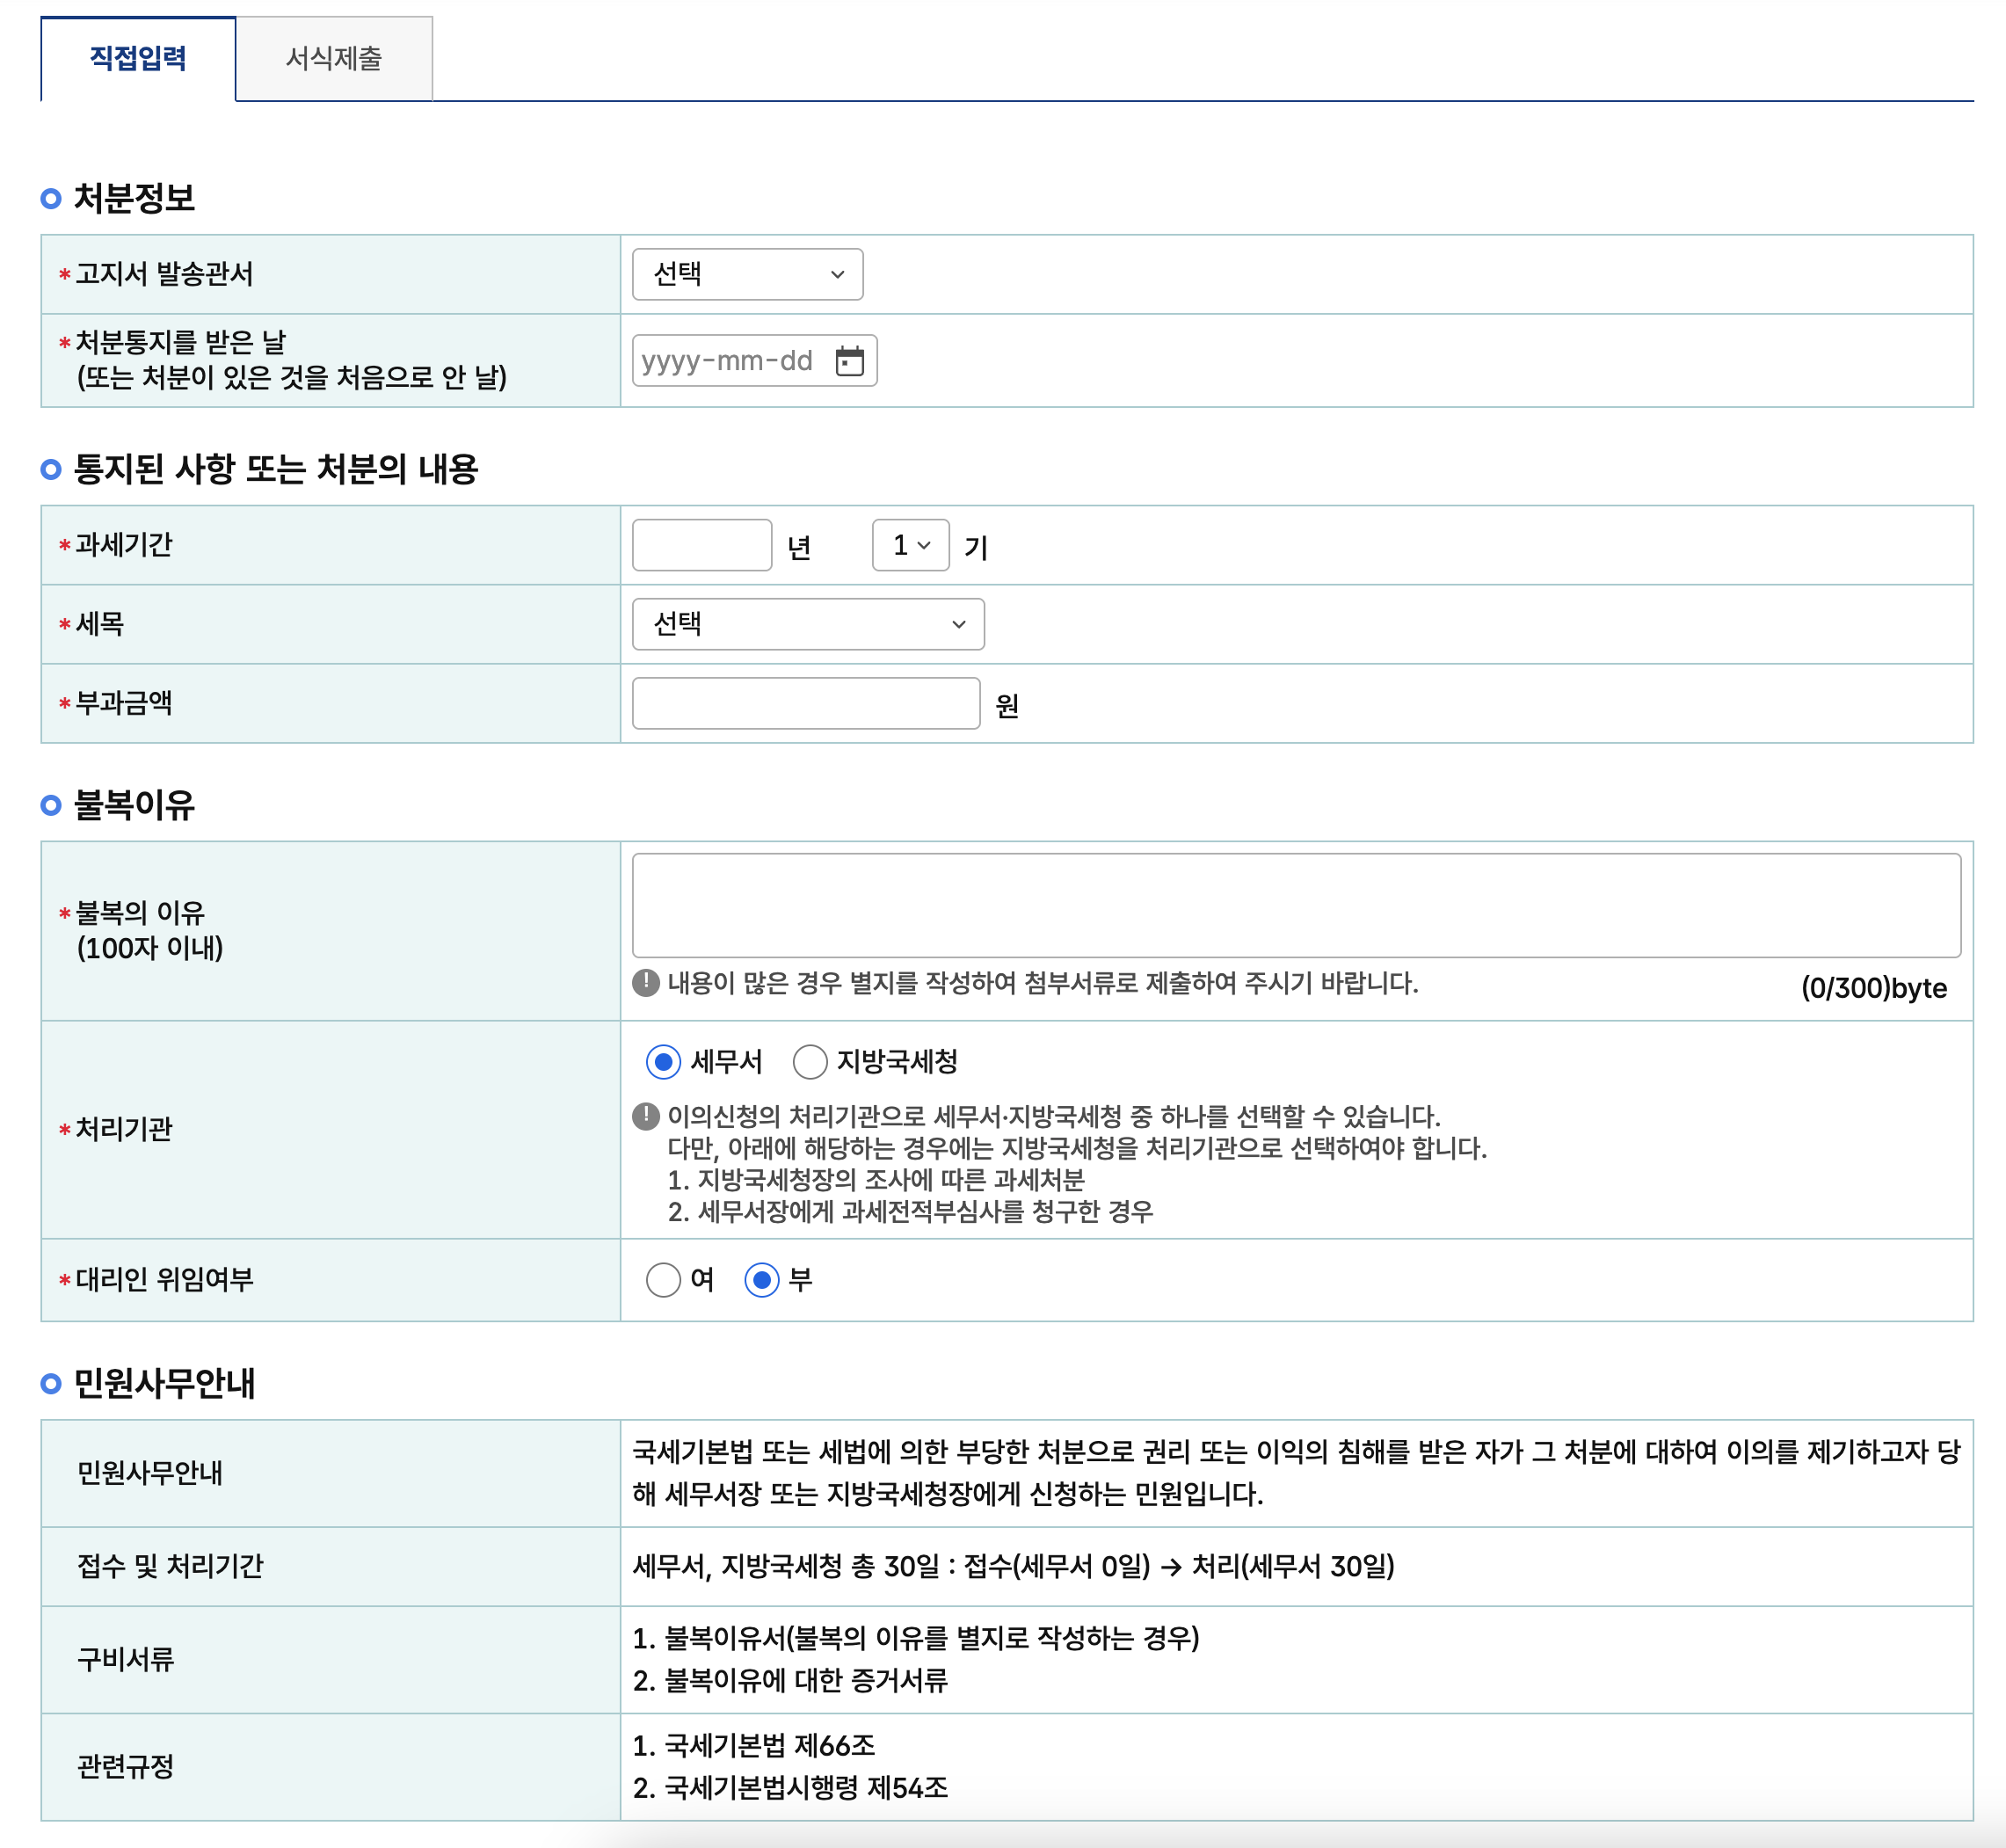Click info icon beside attachment notice
This screenshot has width=2006, height=1848.
646,983
